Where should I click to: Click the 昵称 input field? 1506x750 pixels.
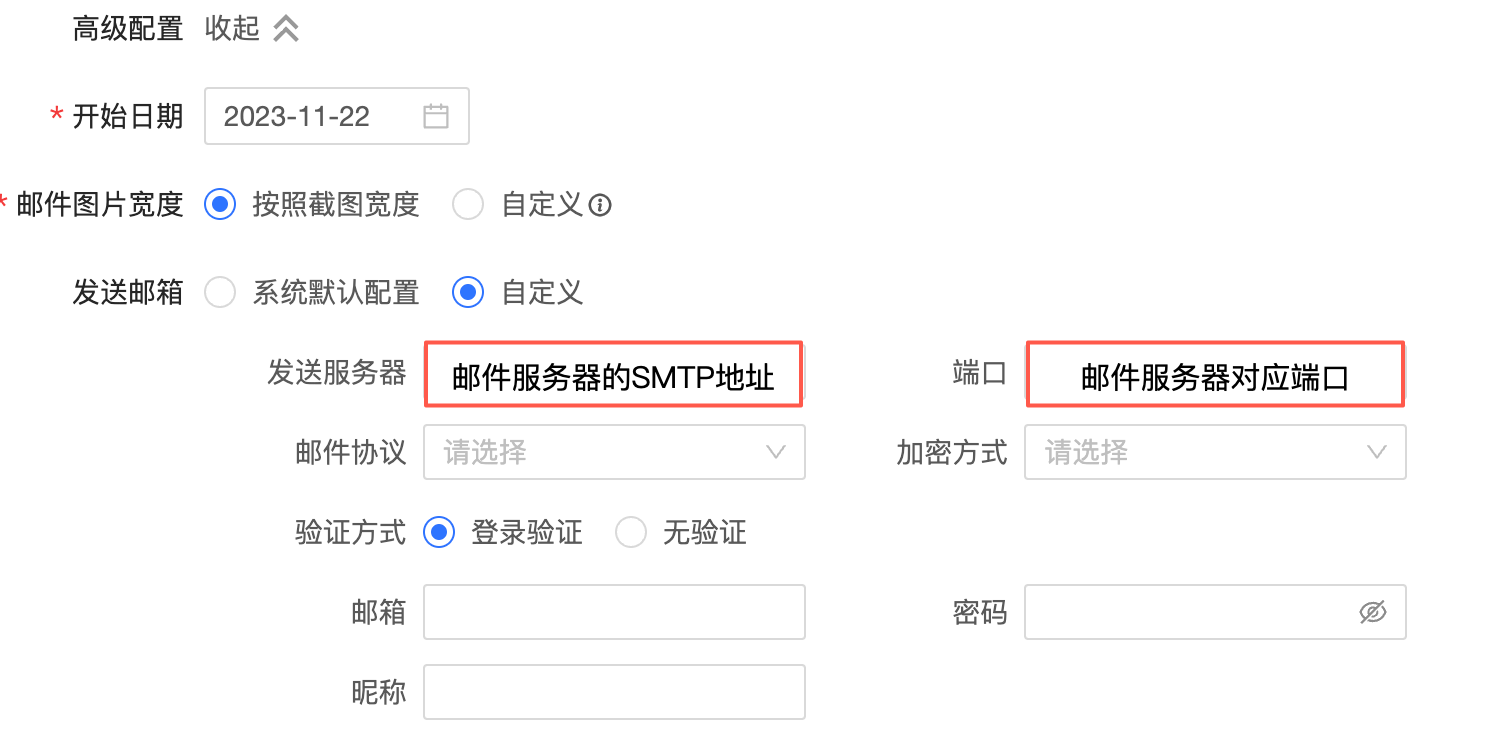[614, 692]
